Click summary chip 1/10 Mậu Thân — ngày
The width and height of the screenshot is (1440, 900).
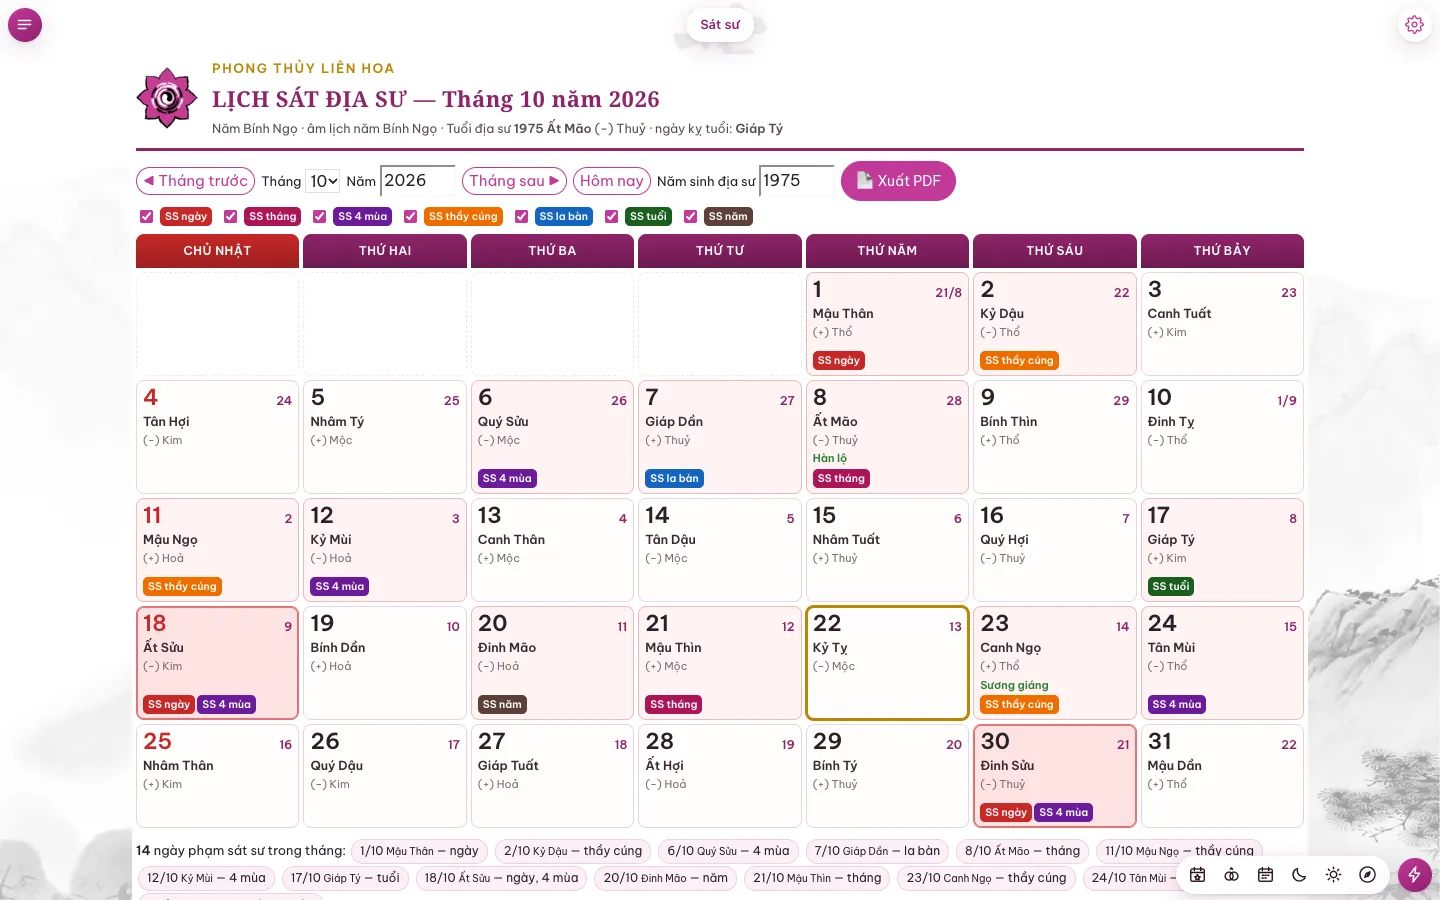pyautogui.click(x=419, y=851)
